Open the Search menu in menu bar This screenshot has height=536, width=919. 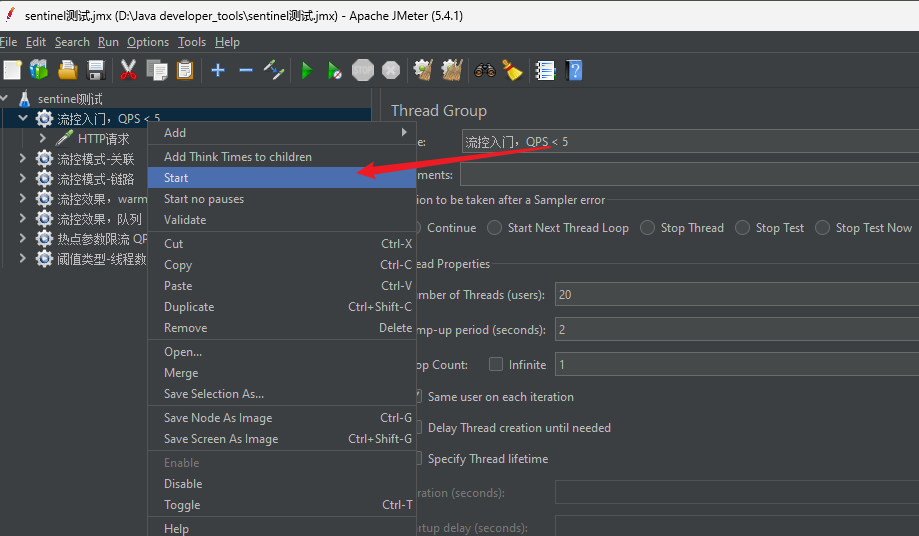coord(72,42)
